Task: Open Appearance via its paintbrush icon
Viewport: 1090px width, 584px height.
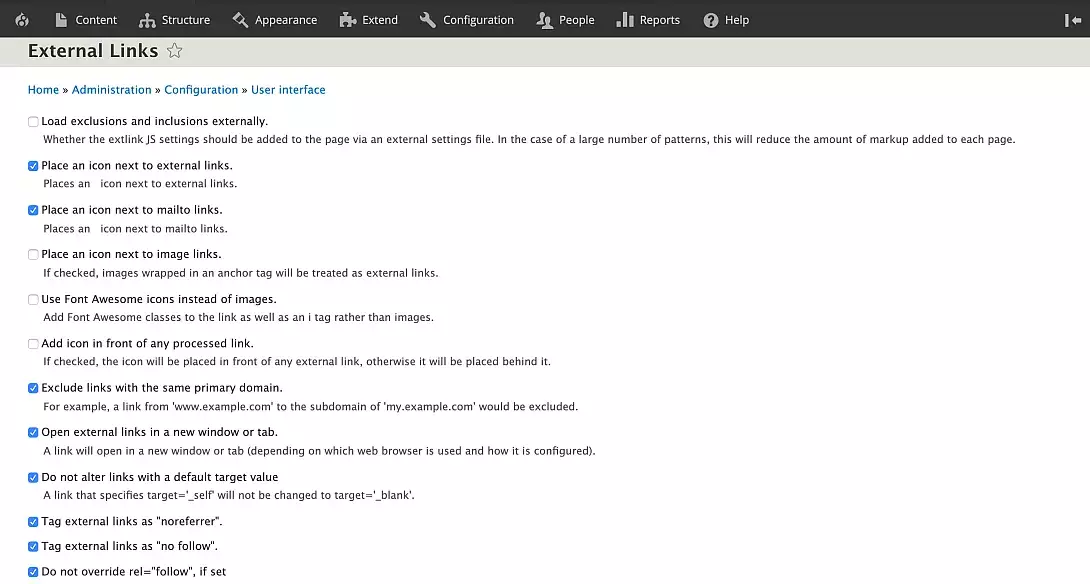Action: tap(240, 19)
